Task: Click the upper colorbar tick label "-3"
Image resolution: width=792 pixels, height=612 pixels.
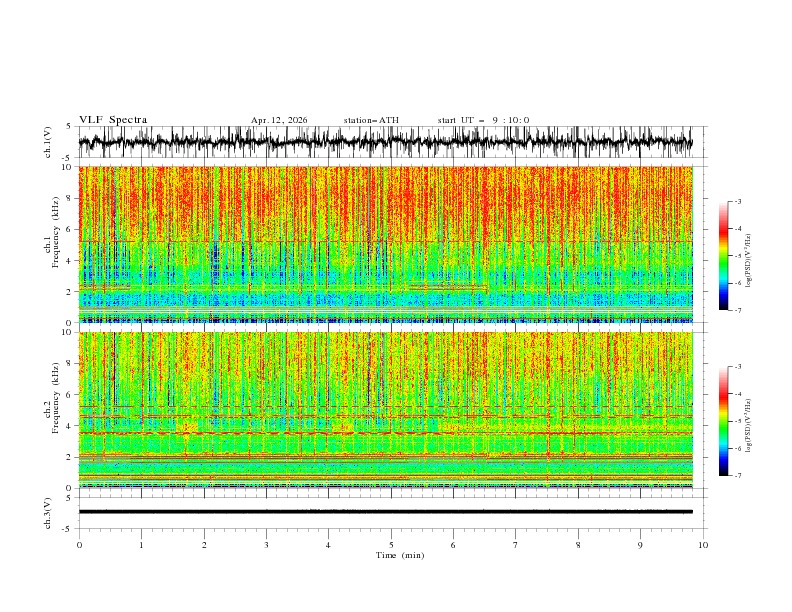Action: [738, 201]
